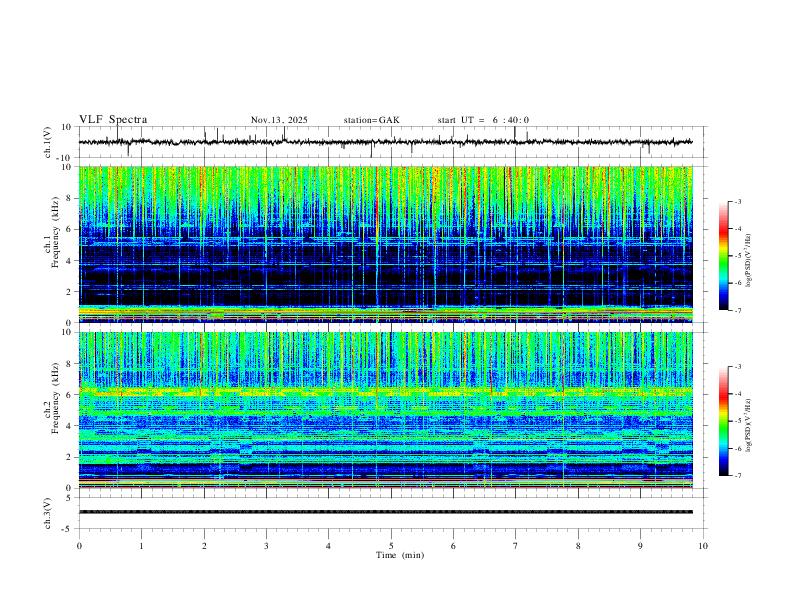Click the "VLF Spectra" title text
The height and width of the screenshot is (612, 792).
click(x=113, y=120)
